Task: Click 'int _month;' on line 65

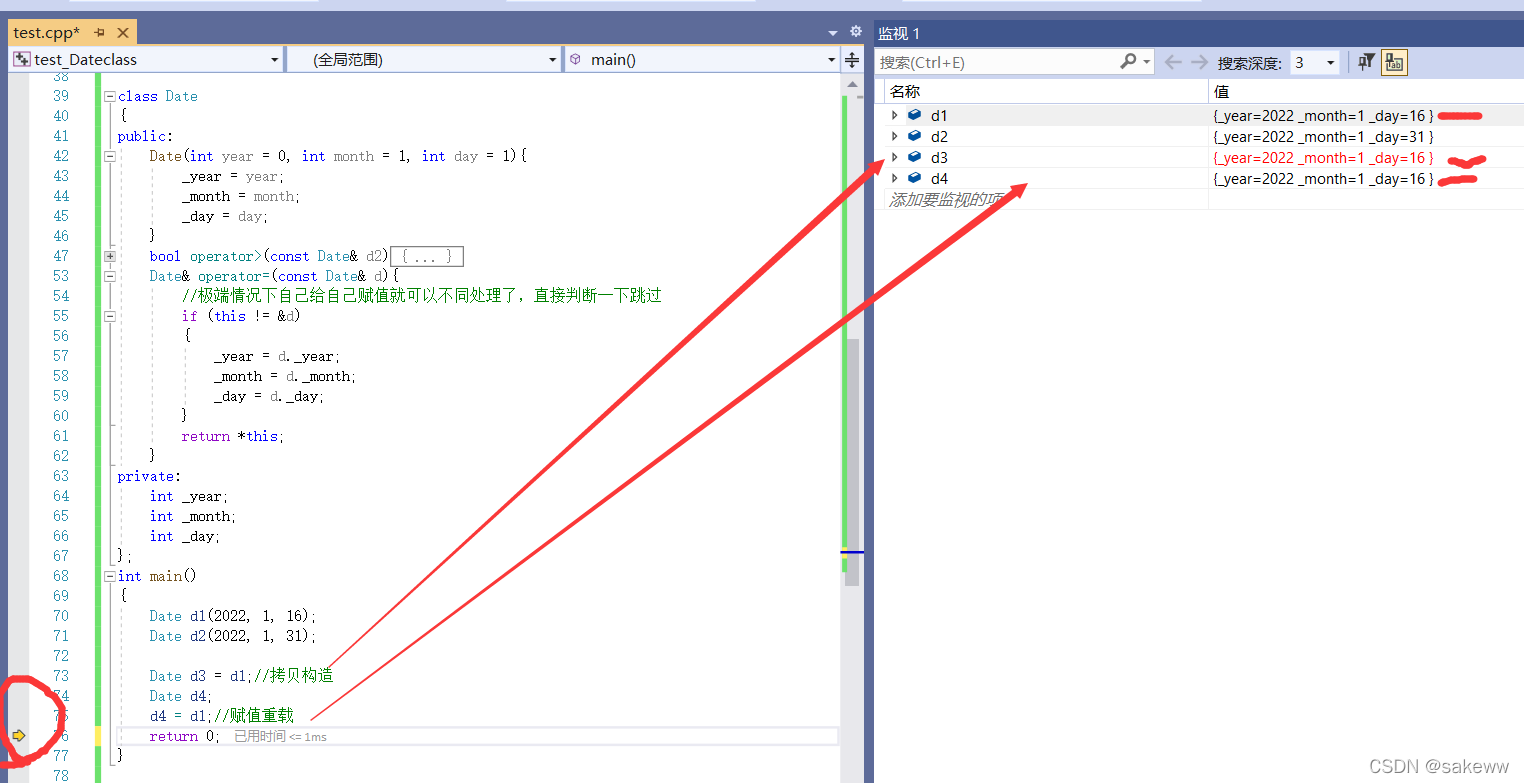Action: coord(193,516)
